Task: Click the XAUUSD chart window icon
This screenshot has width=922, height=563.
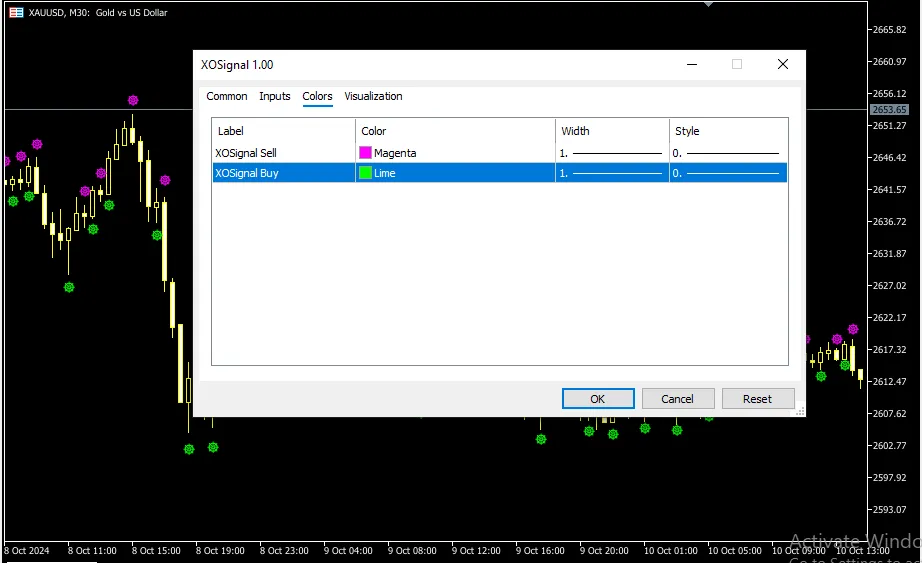Action: pos(17,13)
